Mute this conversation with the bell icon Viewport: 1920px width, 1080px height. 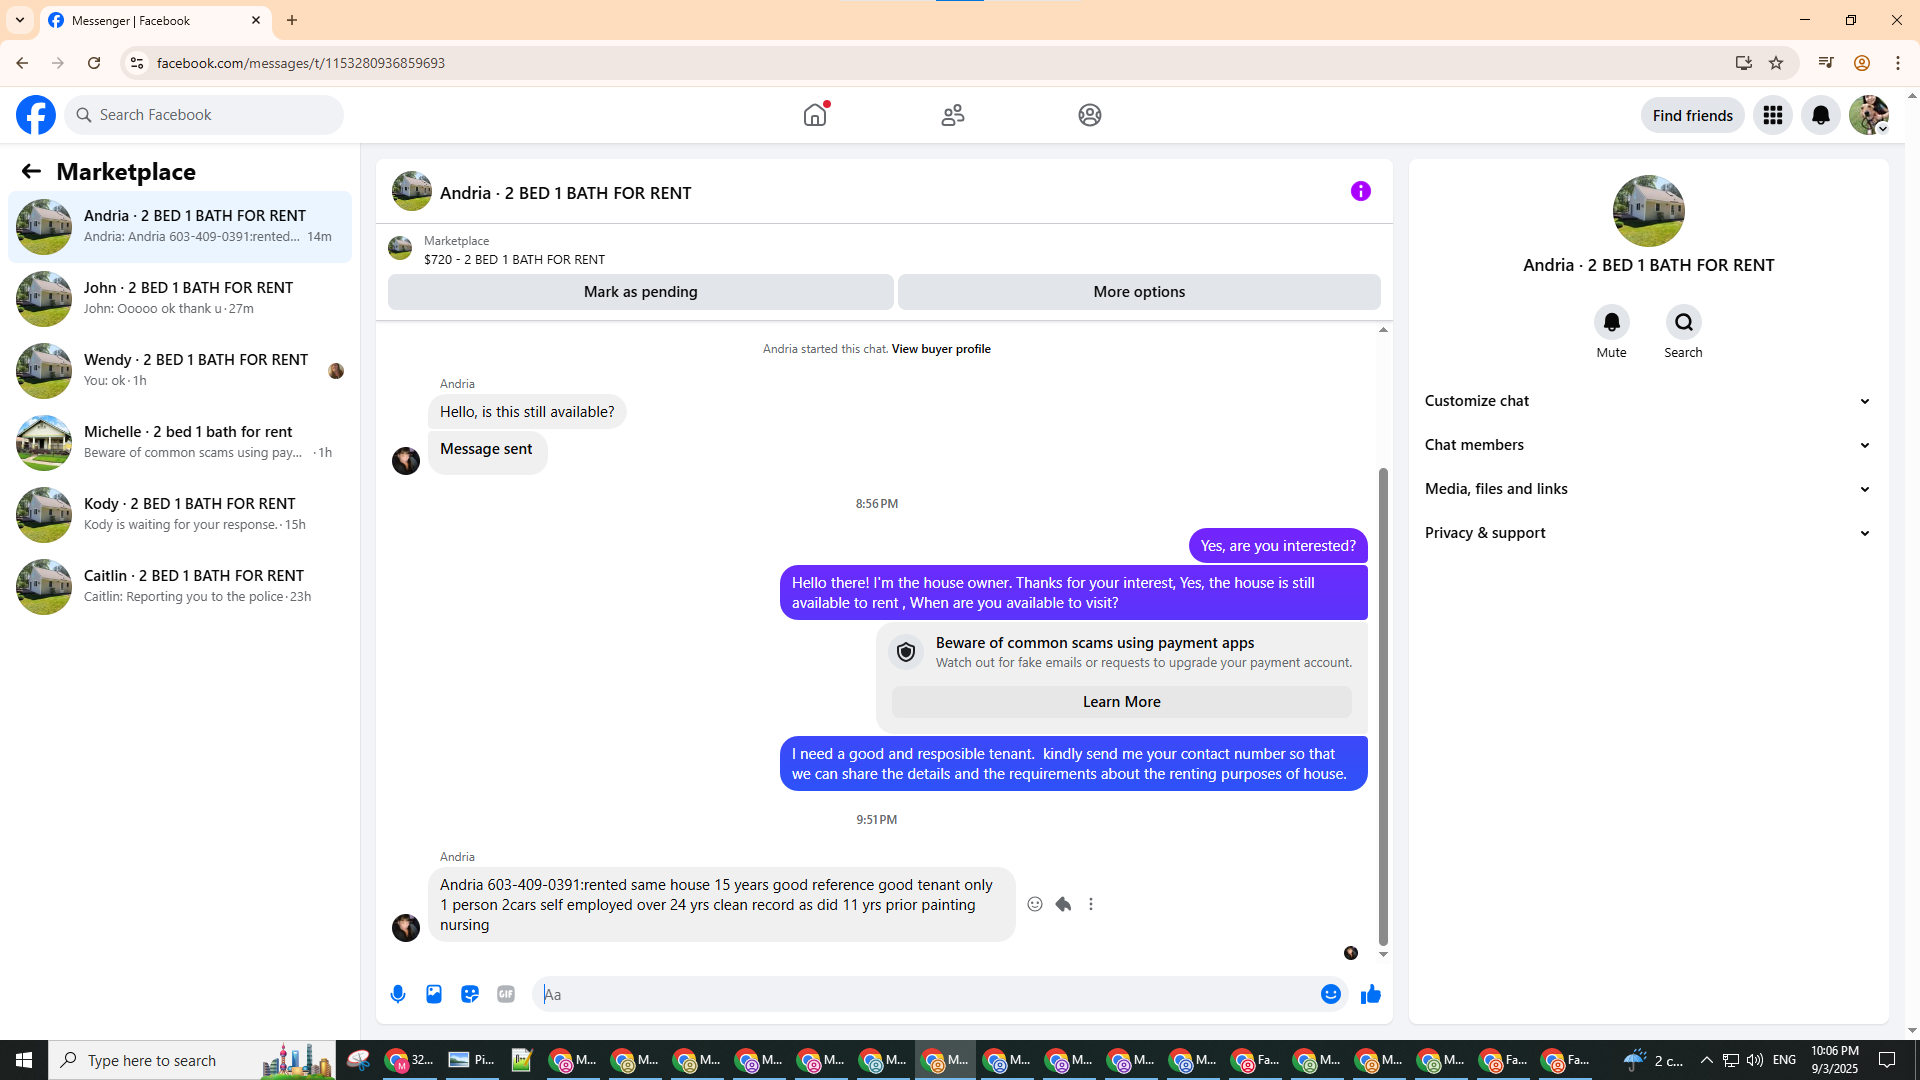point(1612,322)
